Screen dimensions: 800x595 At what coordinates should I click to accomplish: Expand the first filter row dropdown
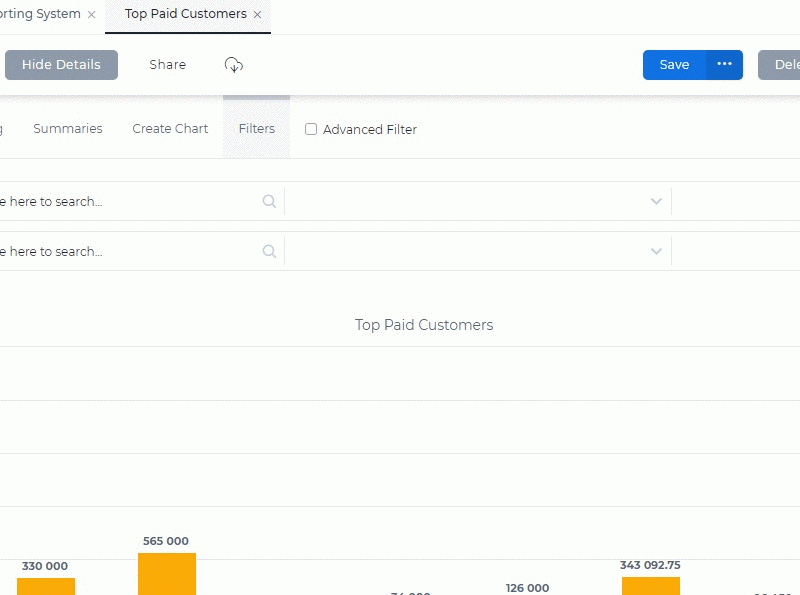tap(656, 201)
